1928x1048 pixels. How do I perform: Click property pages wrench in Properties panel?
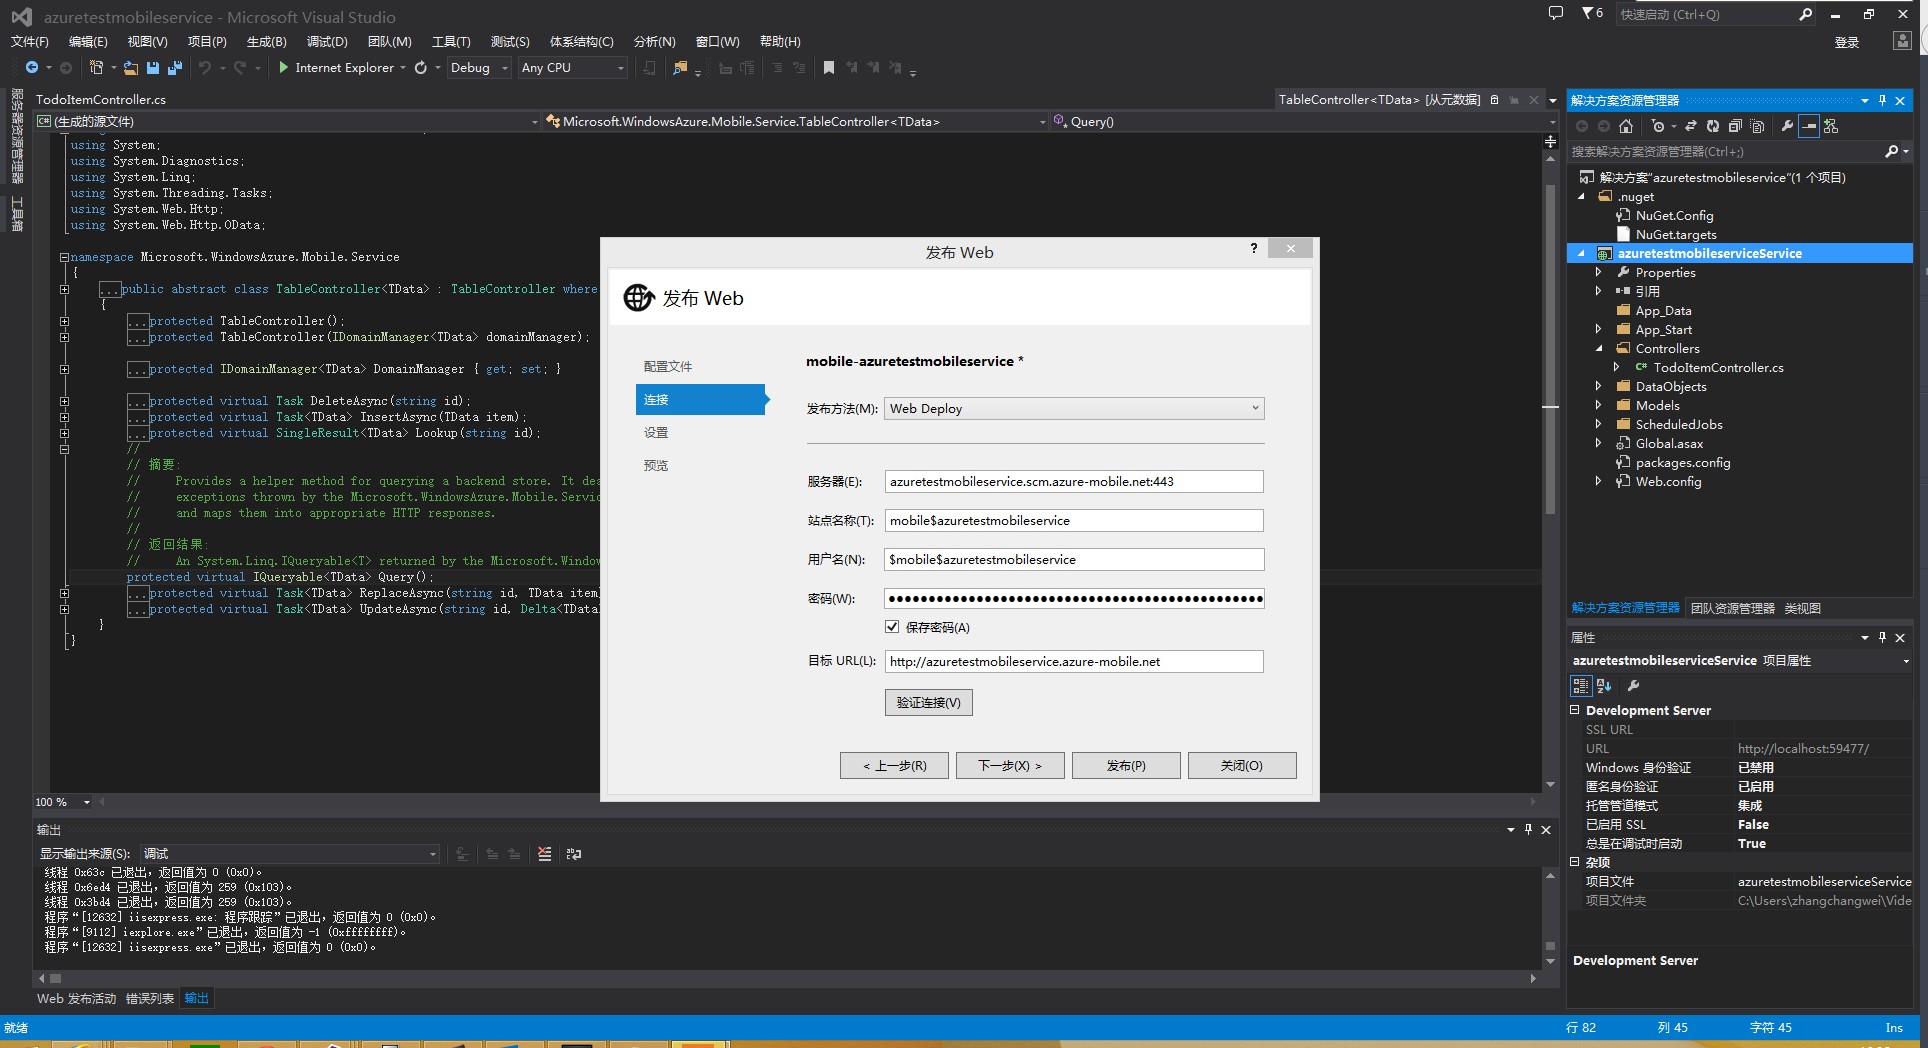pos(1633,686)
